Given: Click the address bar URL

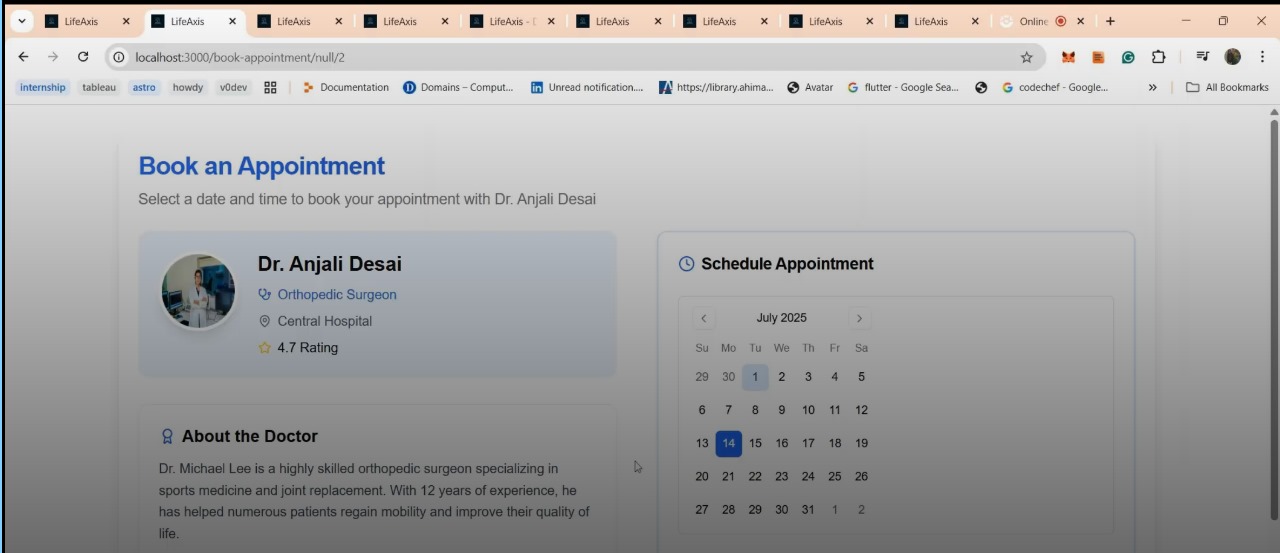Looking at the screenshot, I should 240,58.
